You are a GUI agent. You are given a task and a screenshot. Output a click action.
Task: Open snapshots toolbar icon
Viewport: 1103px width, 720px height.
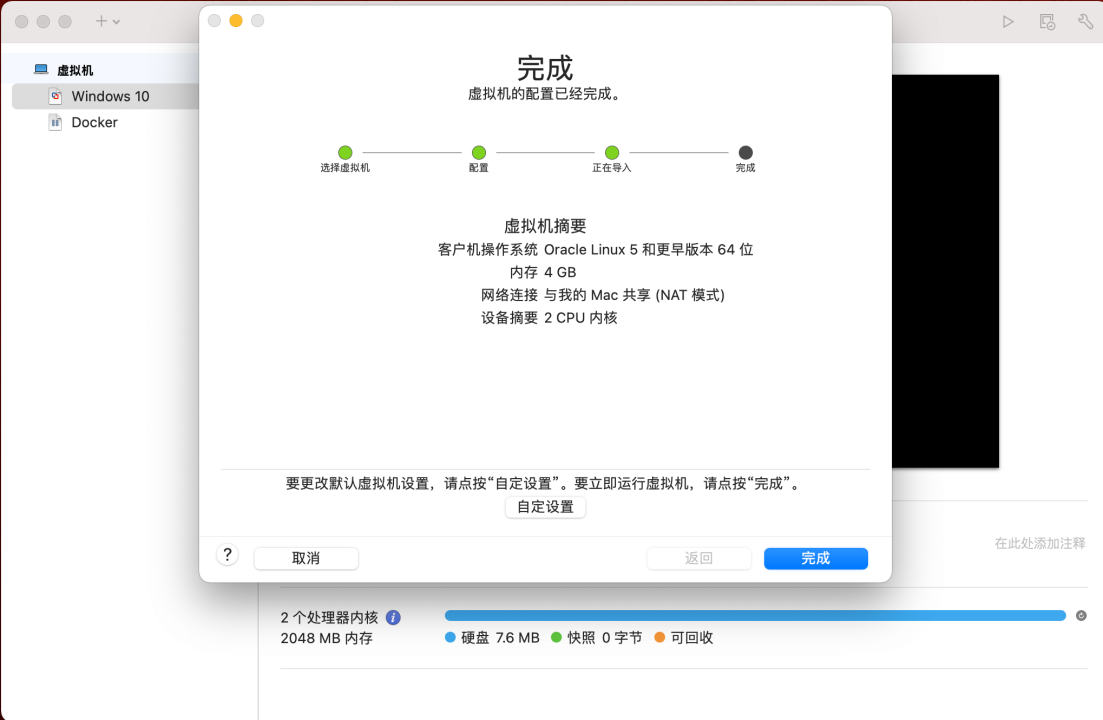click(1047, 22)
